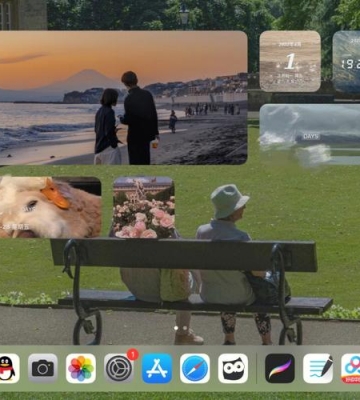Open the beach sunset photo widget
Viewport: 360px width, 400px height.
[123, 98]
